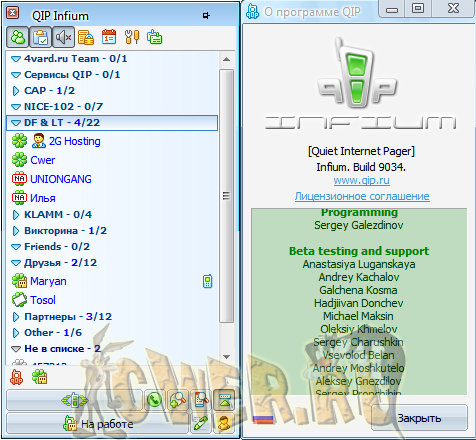Expand the KLAMM group

point(16,215)
